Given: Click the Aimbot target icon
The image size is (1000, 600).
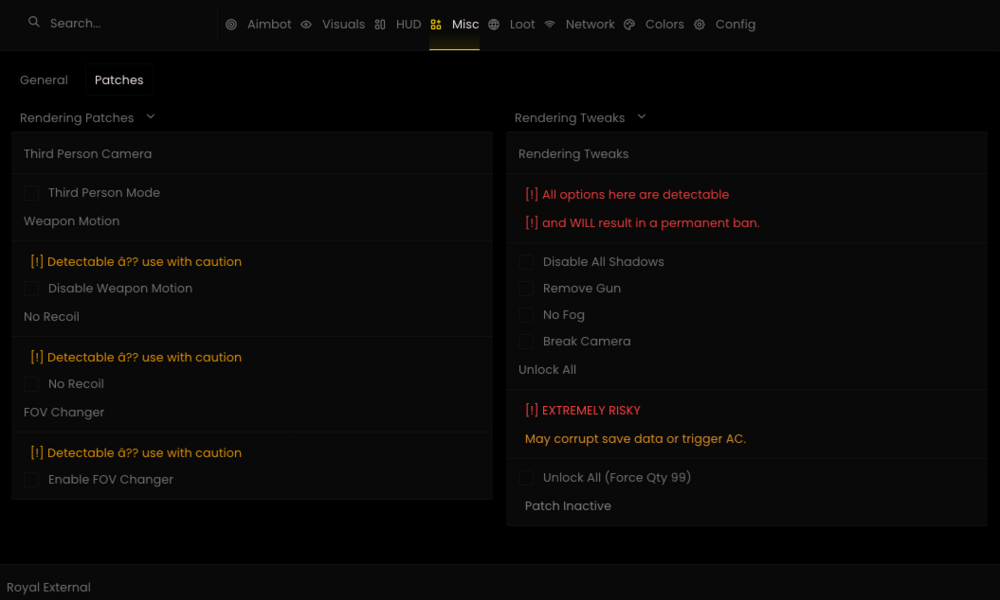Looking at the screenshot, I should click(x=232, y=24).
